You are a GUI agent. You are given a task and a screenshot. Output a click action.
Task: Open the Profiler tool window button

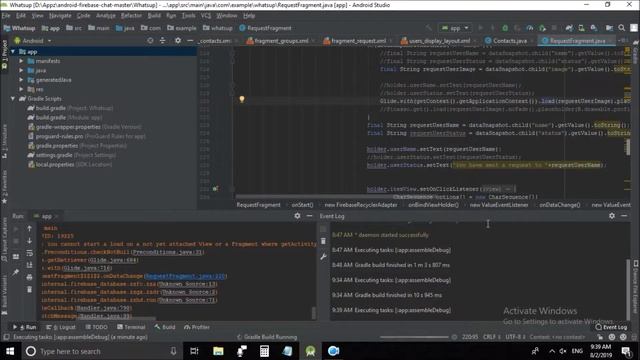[197, 327]
